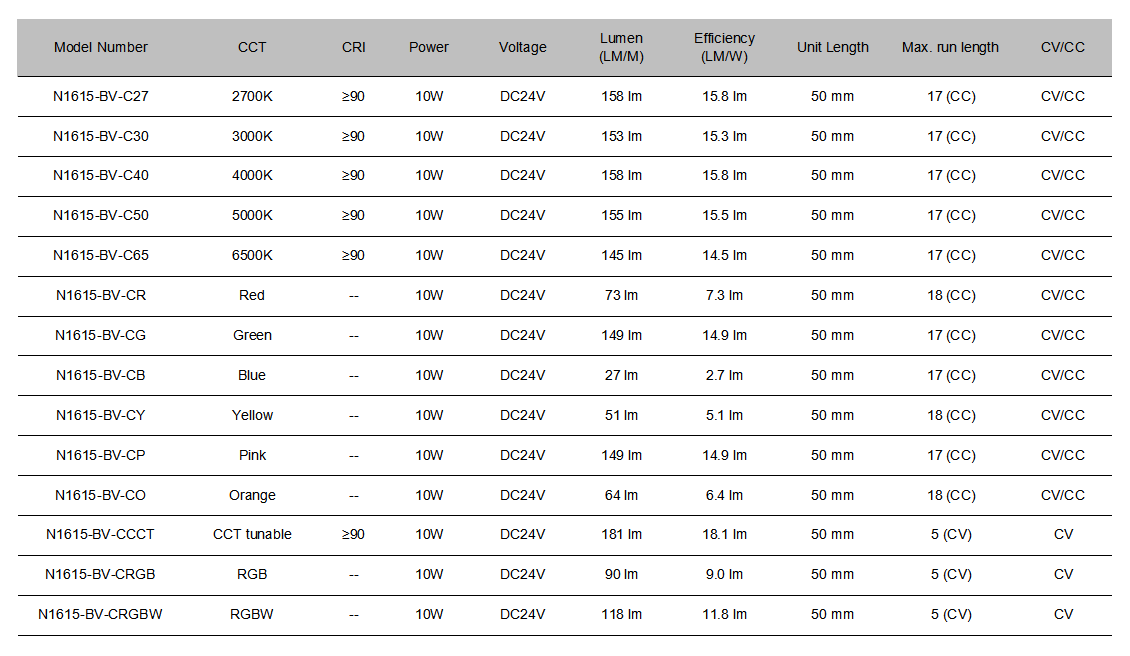Select the Orange color cell
The height and width of the screenshot is (656, 1130).
point(252,495)
